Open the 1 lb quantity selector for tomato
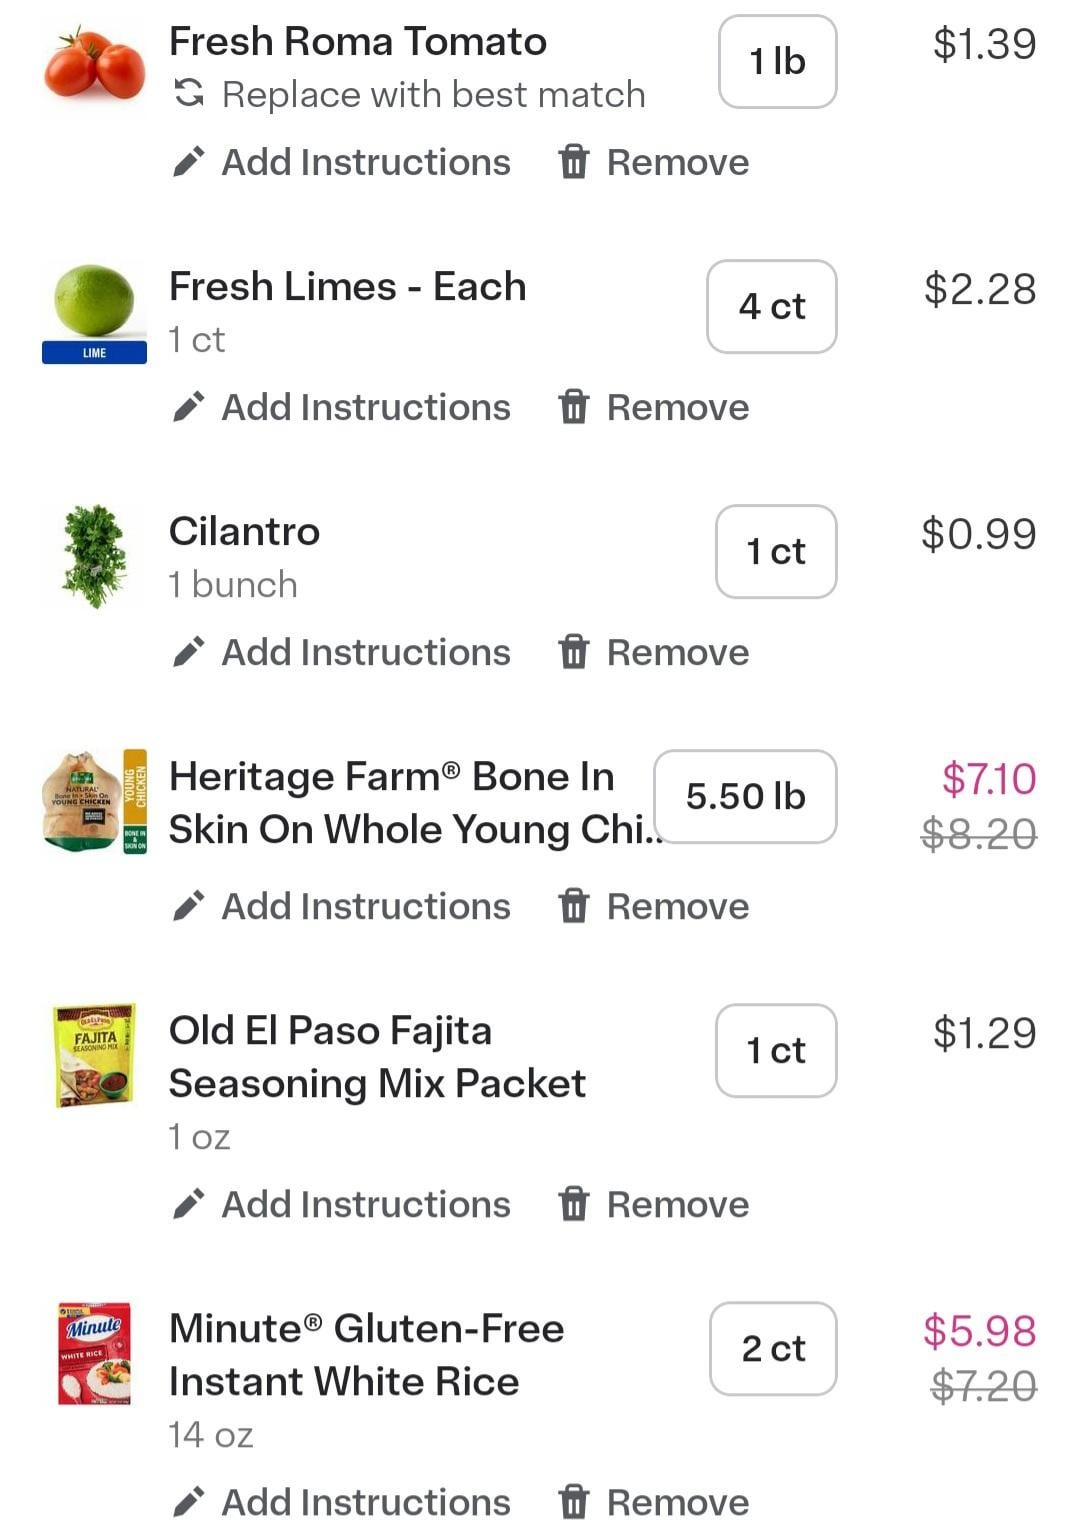1080x1535 pixels. (x=777, y=61)
